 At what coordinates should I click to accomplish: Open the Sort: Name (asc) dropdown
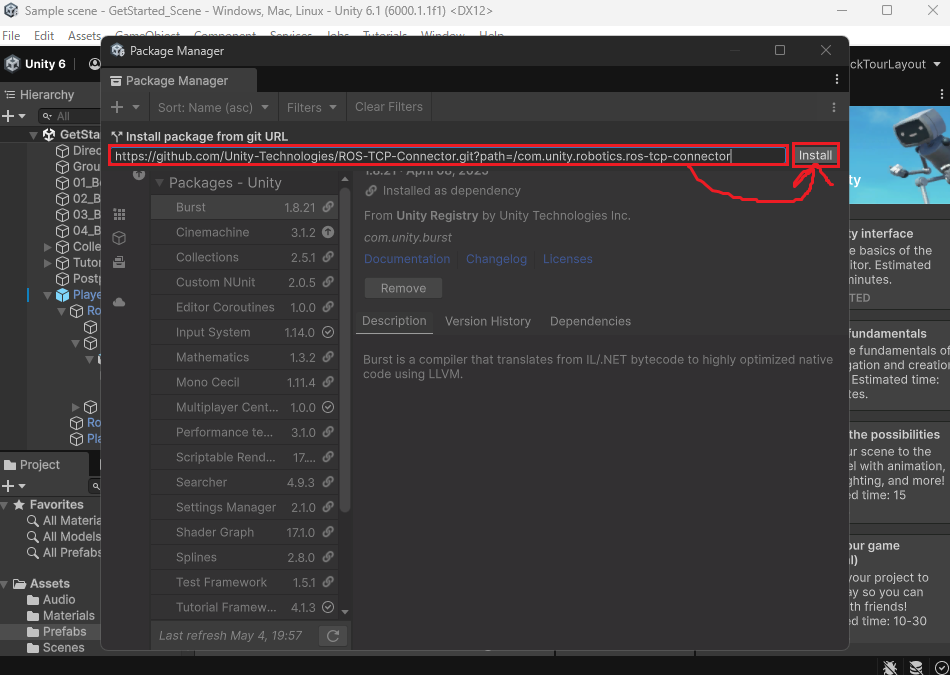(x=213, y=107)
